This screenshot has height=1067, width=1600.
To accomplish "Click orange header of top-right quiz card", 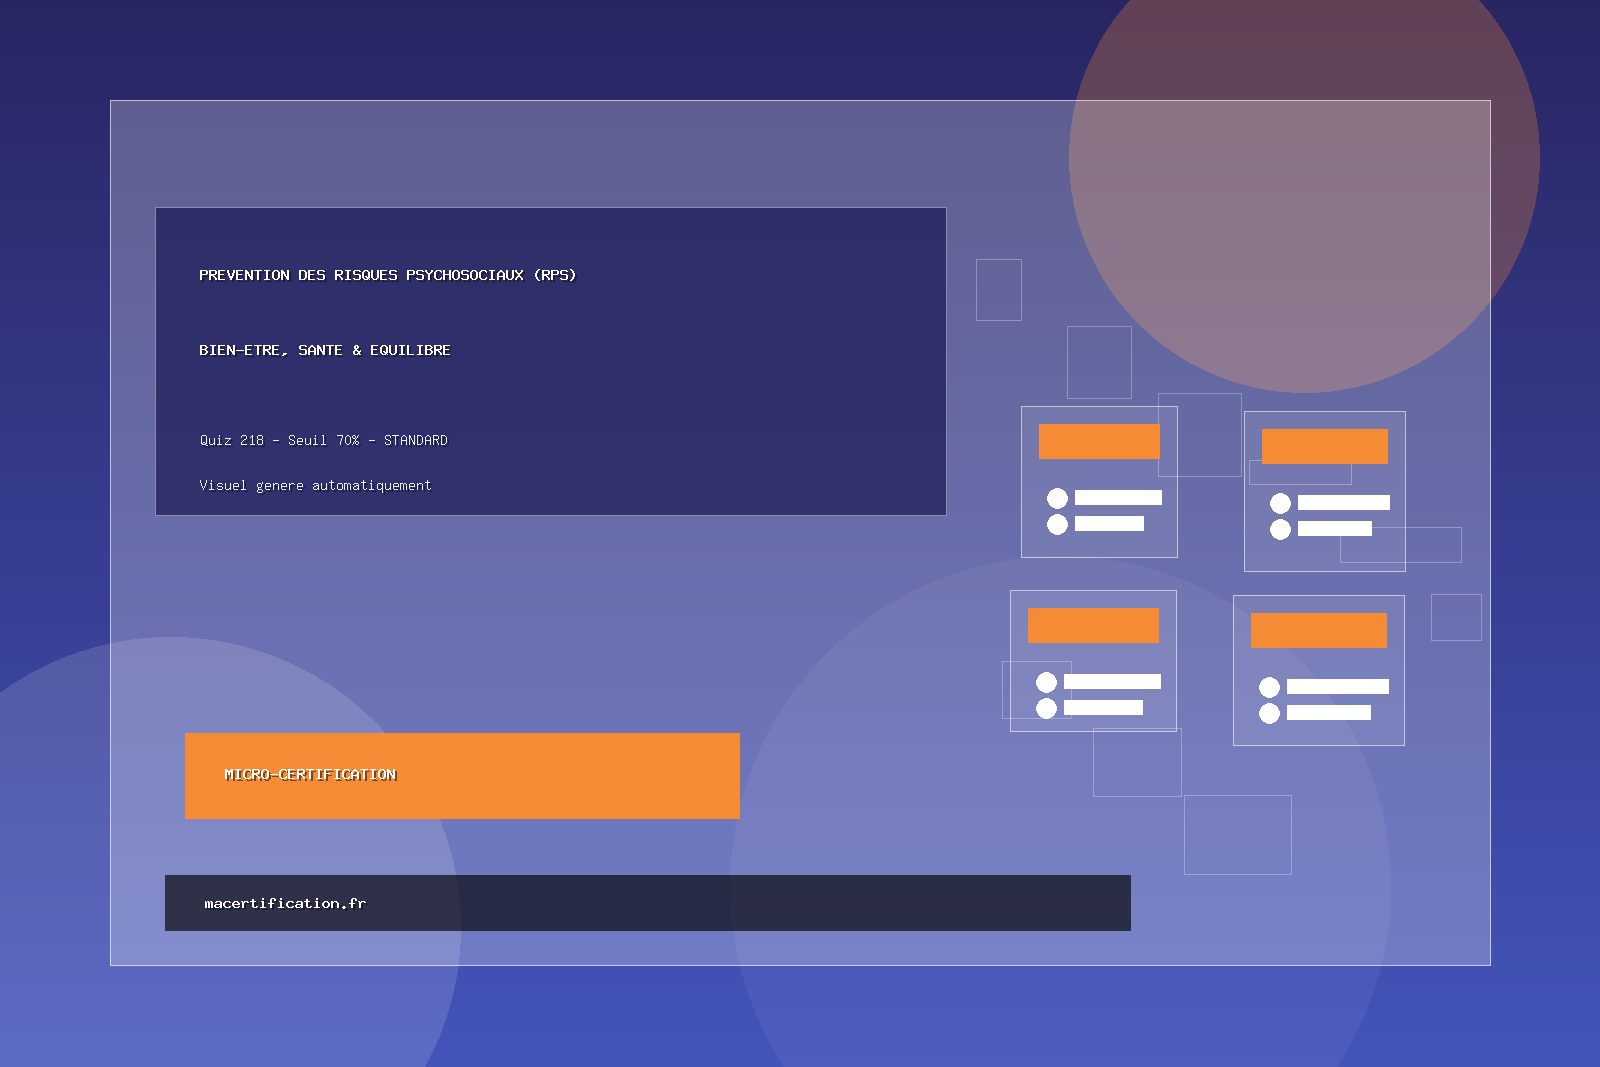I will [x=1324, y=446].
